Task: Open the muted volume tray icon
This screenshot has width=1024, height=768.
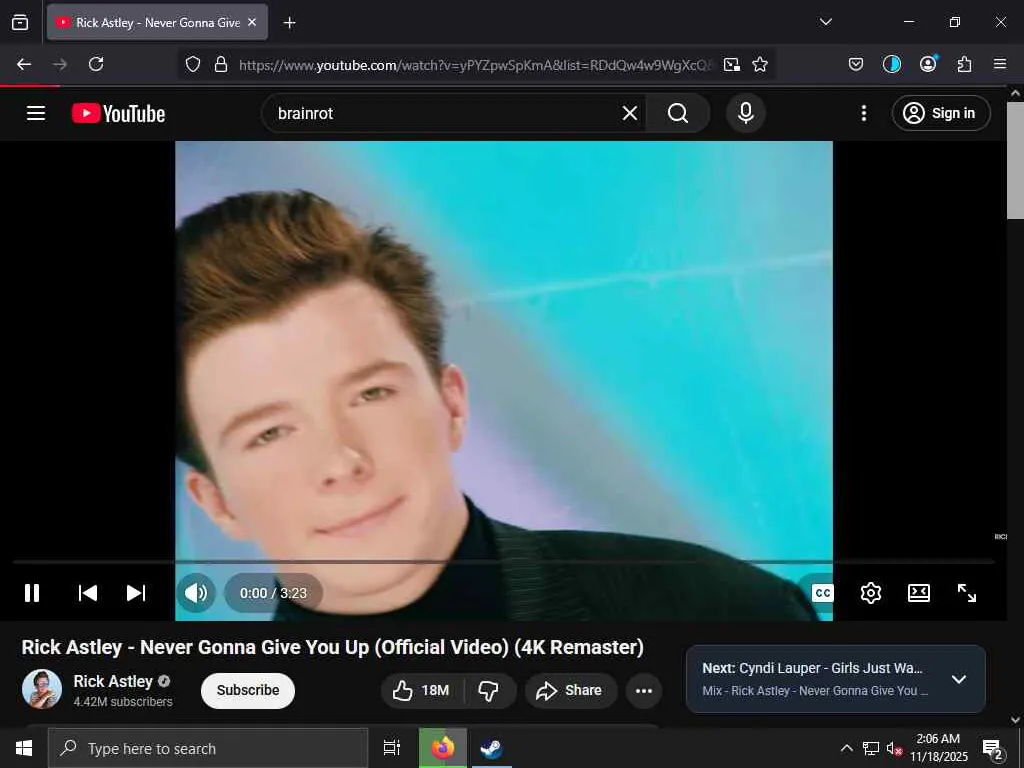Action: pos(894,748)
